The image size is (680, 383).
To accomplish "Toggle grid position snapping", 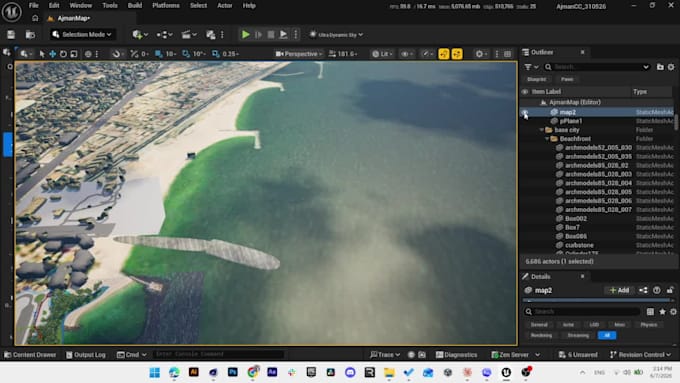I will [x=159, y=54].
